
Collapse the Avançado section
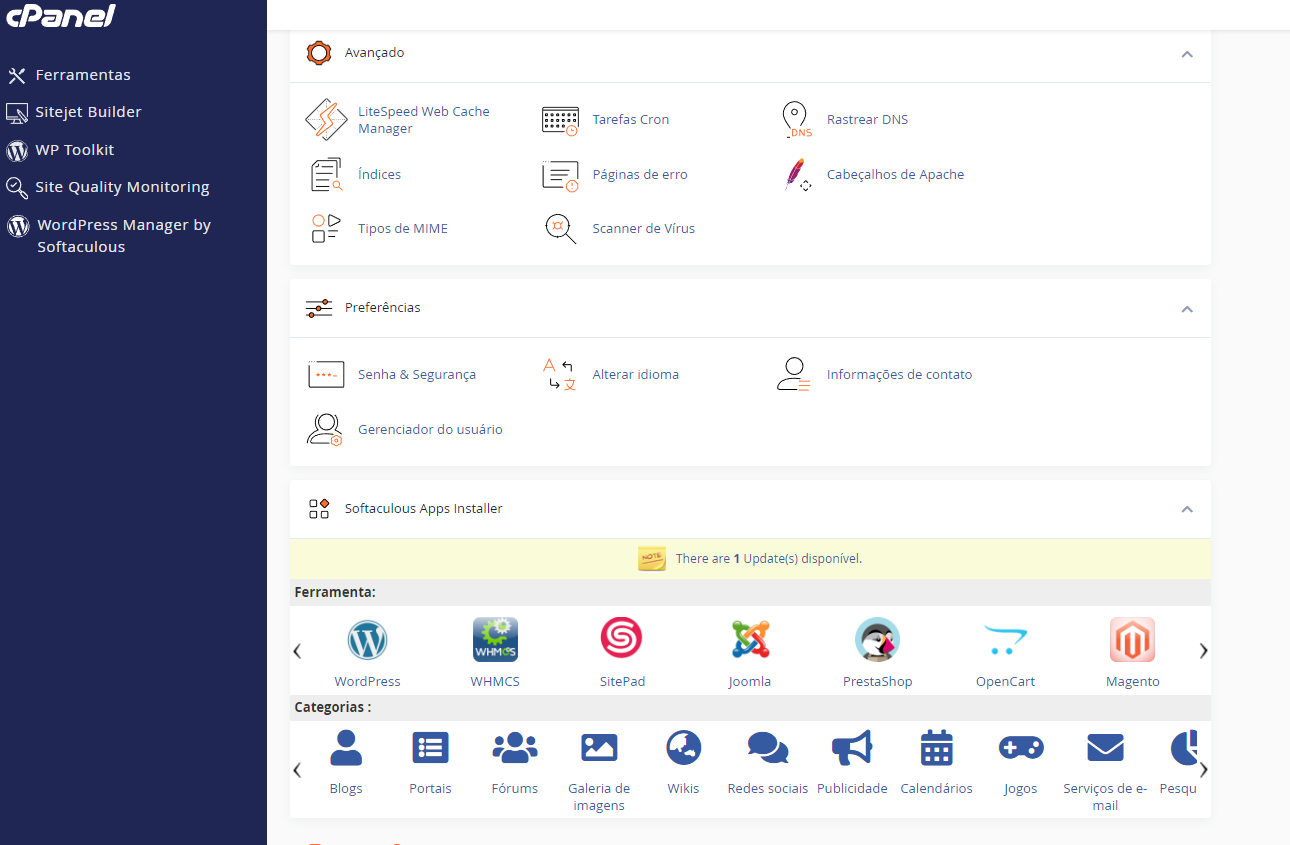click(1187, 54)
